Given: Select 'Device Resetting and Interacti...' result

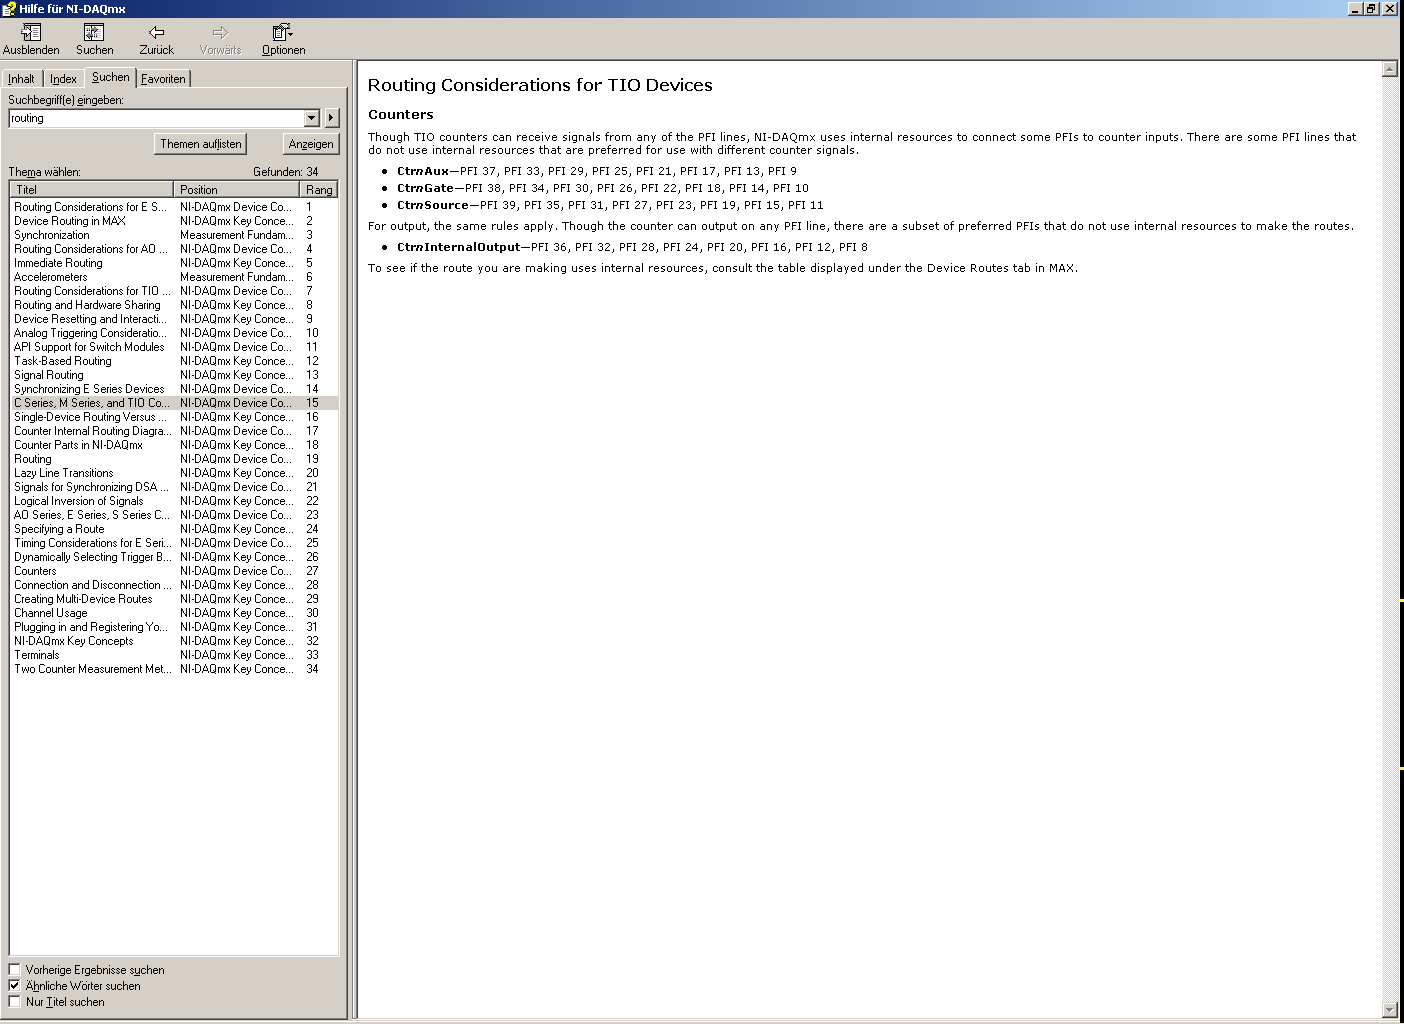Looking at the screenshot, I should 174,319.
